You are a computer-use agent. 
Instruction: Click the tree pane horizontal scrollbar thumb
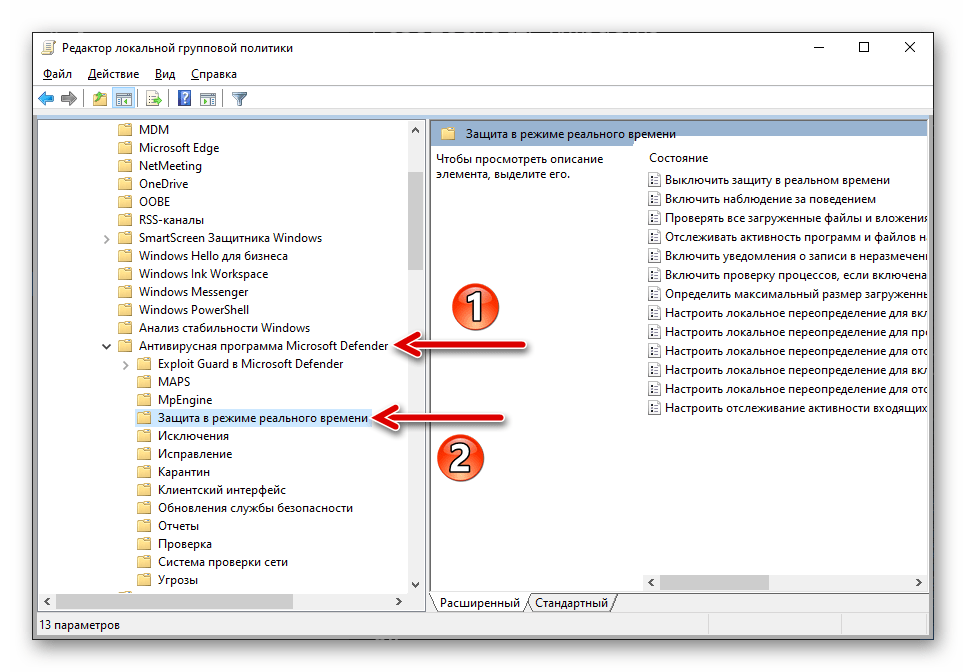point(174,601)
